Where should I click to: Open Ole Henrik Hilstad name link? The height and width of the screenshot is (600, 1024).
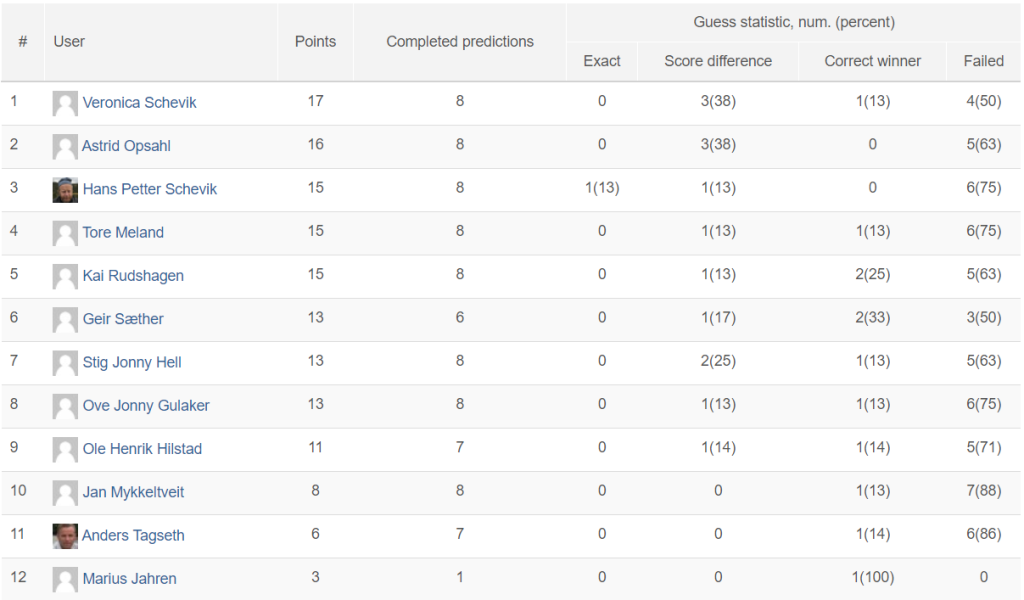coord(142,449)
